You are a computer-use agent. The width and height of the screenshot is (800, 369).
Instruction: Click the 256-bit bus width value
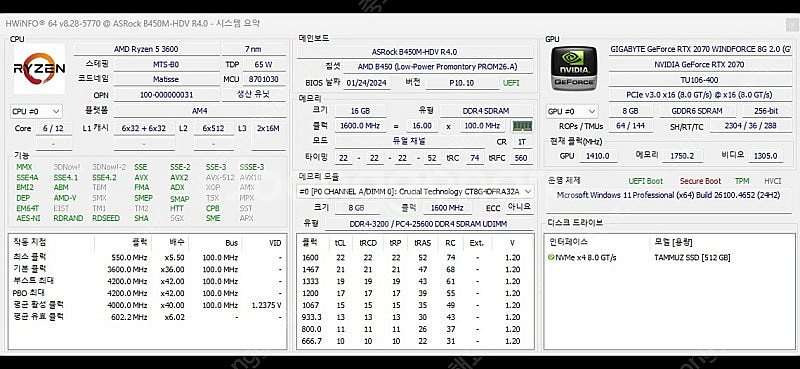pyautogui.click(x=766, y=111)
